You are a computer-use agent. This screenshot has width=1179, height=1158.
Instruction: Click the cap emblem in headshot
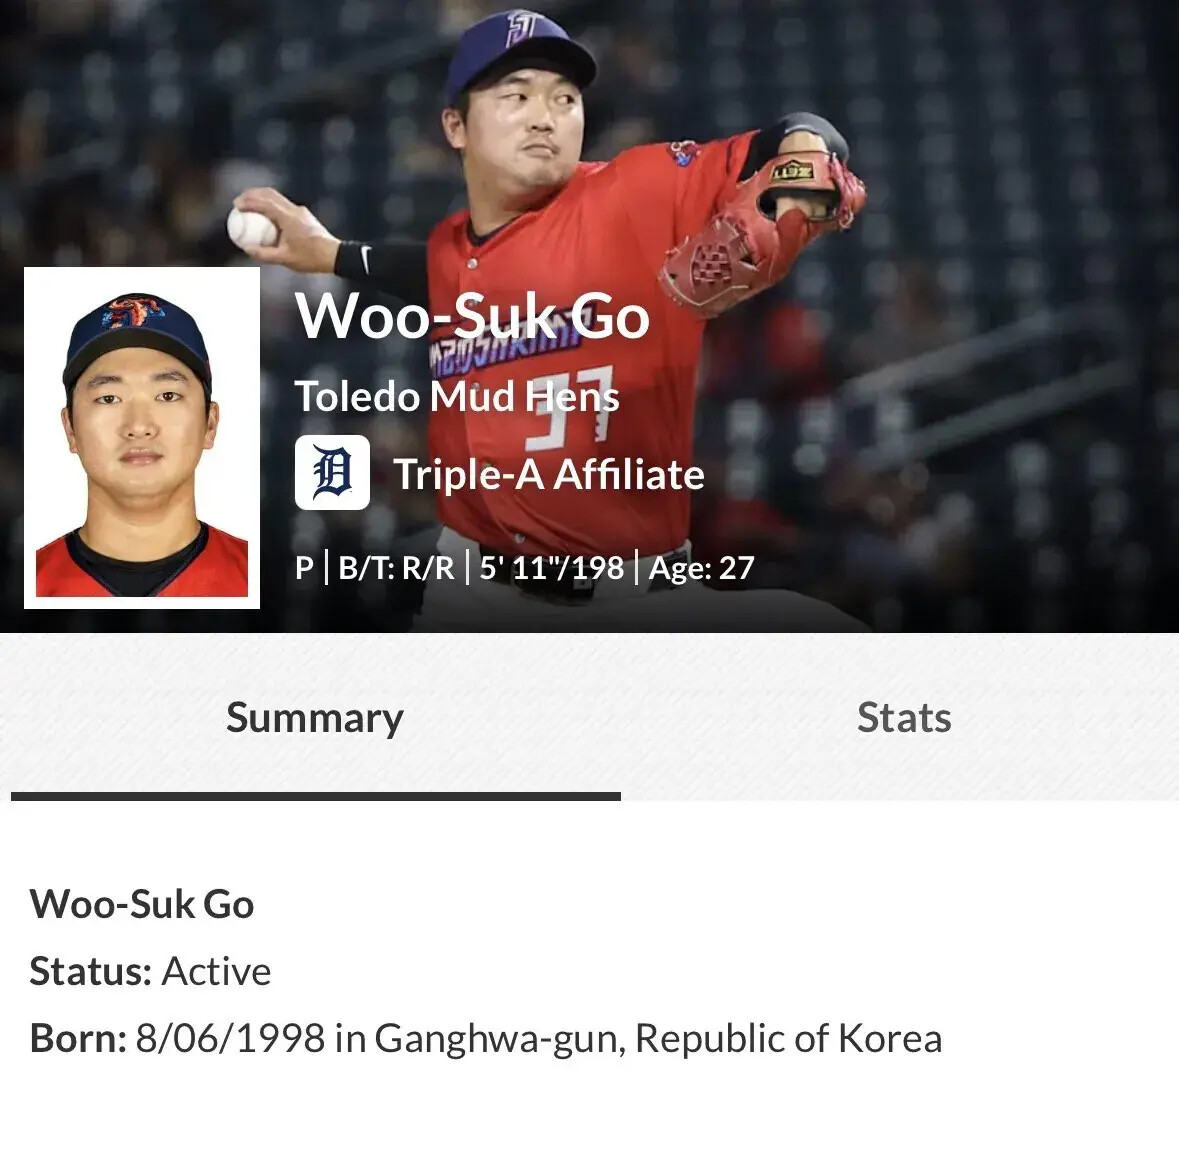click(134, 312)
